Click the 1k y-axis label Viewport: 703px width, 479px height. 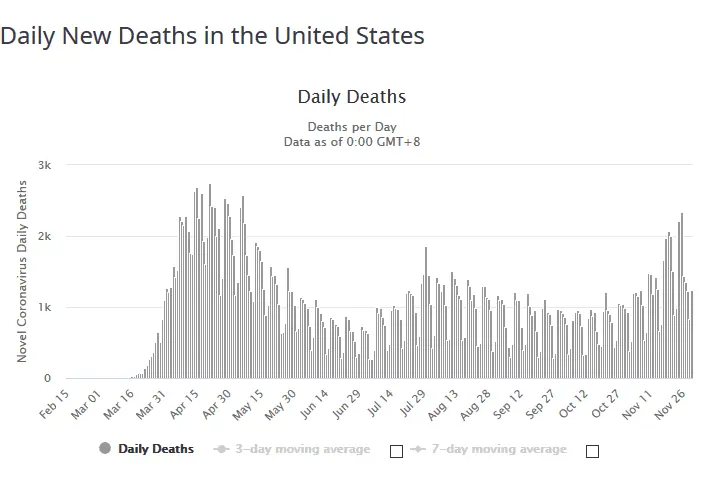click(x=45, y=308)
